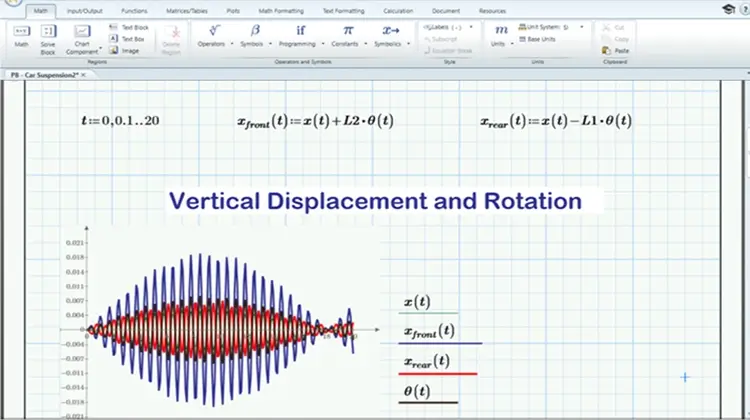Click the 0.021 y-axis tick label
This screenshot has width=750, height=420.
click(x=75, y=243)
